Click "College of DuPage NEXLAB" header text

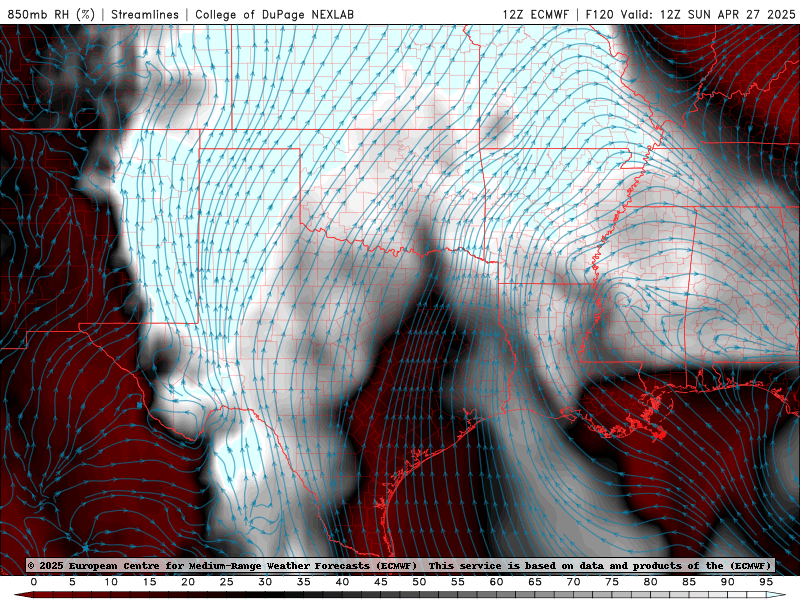tap(274, 14)
